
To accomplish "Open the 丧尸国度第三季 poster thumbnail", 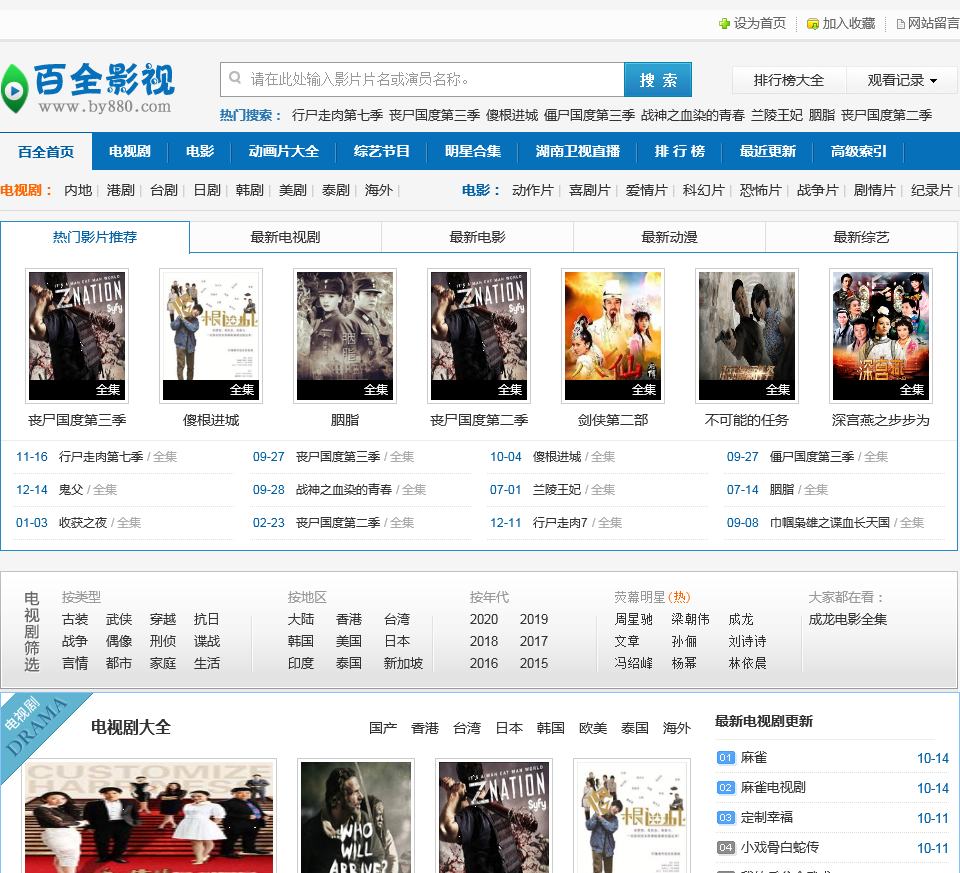I will [77, 336].
